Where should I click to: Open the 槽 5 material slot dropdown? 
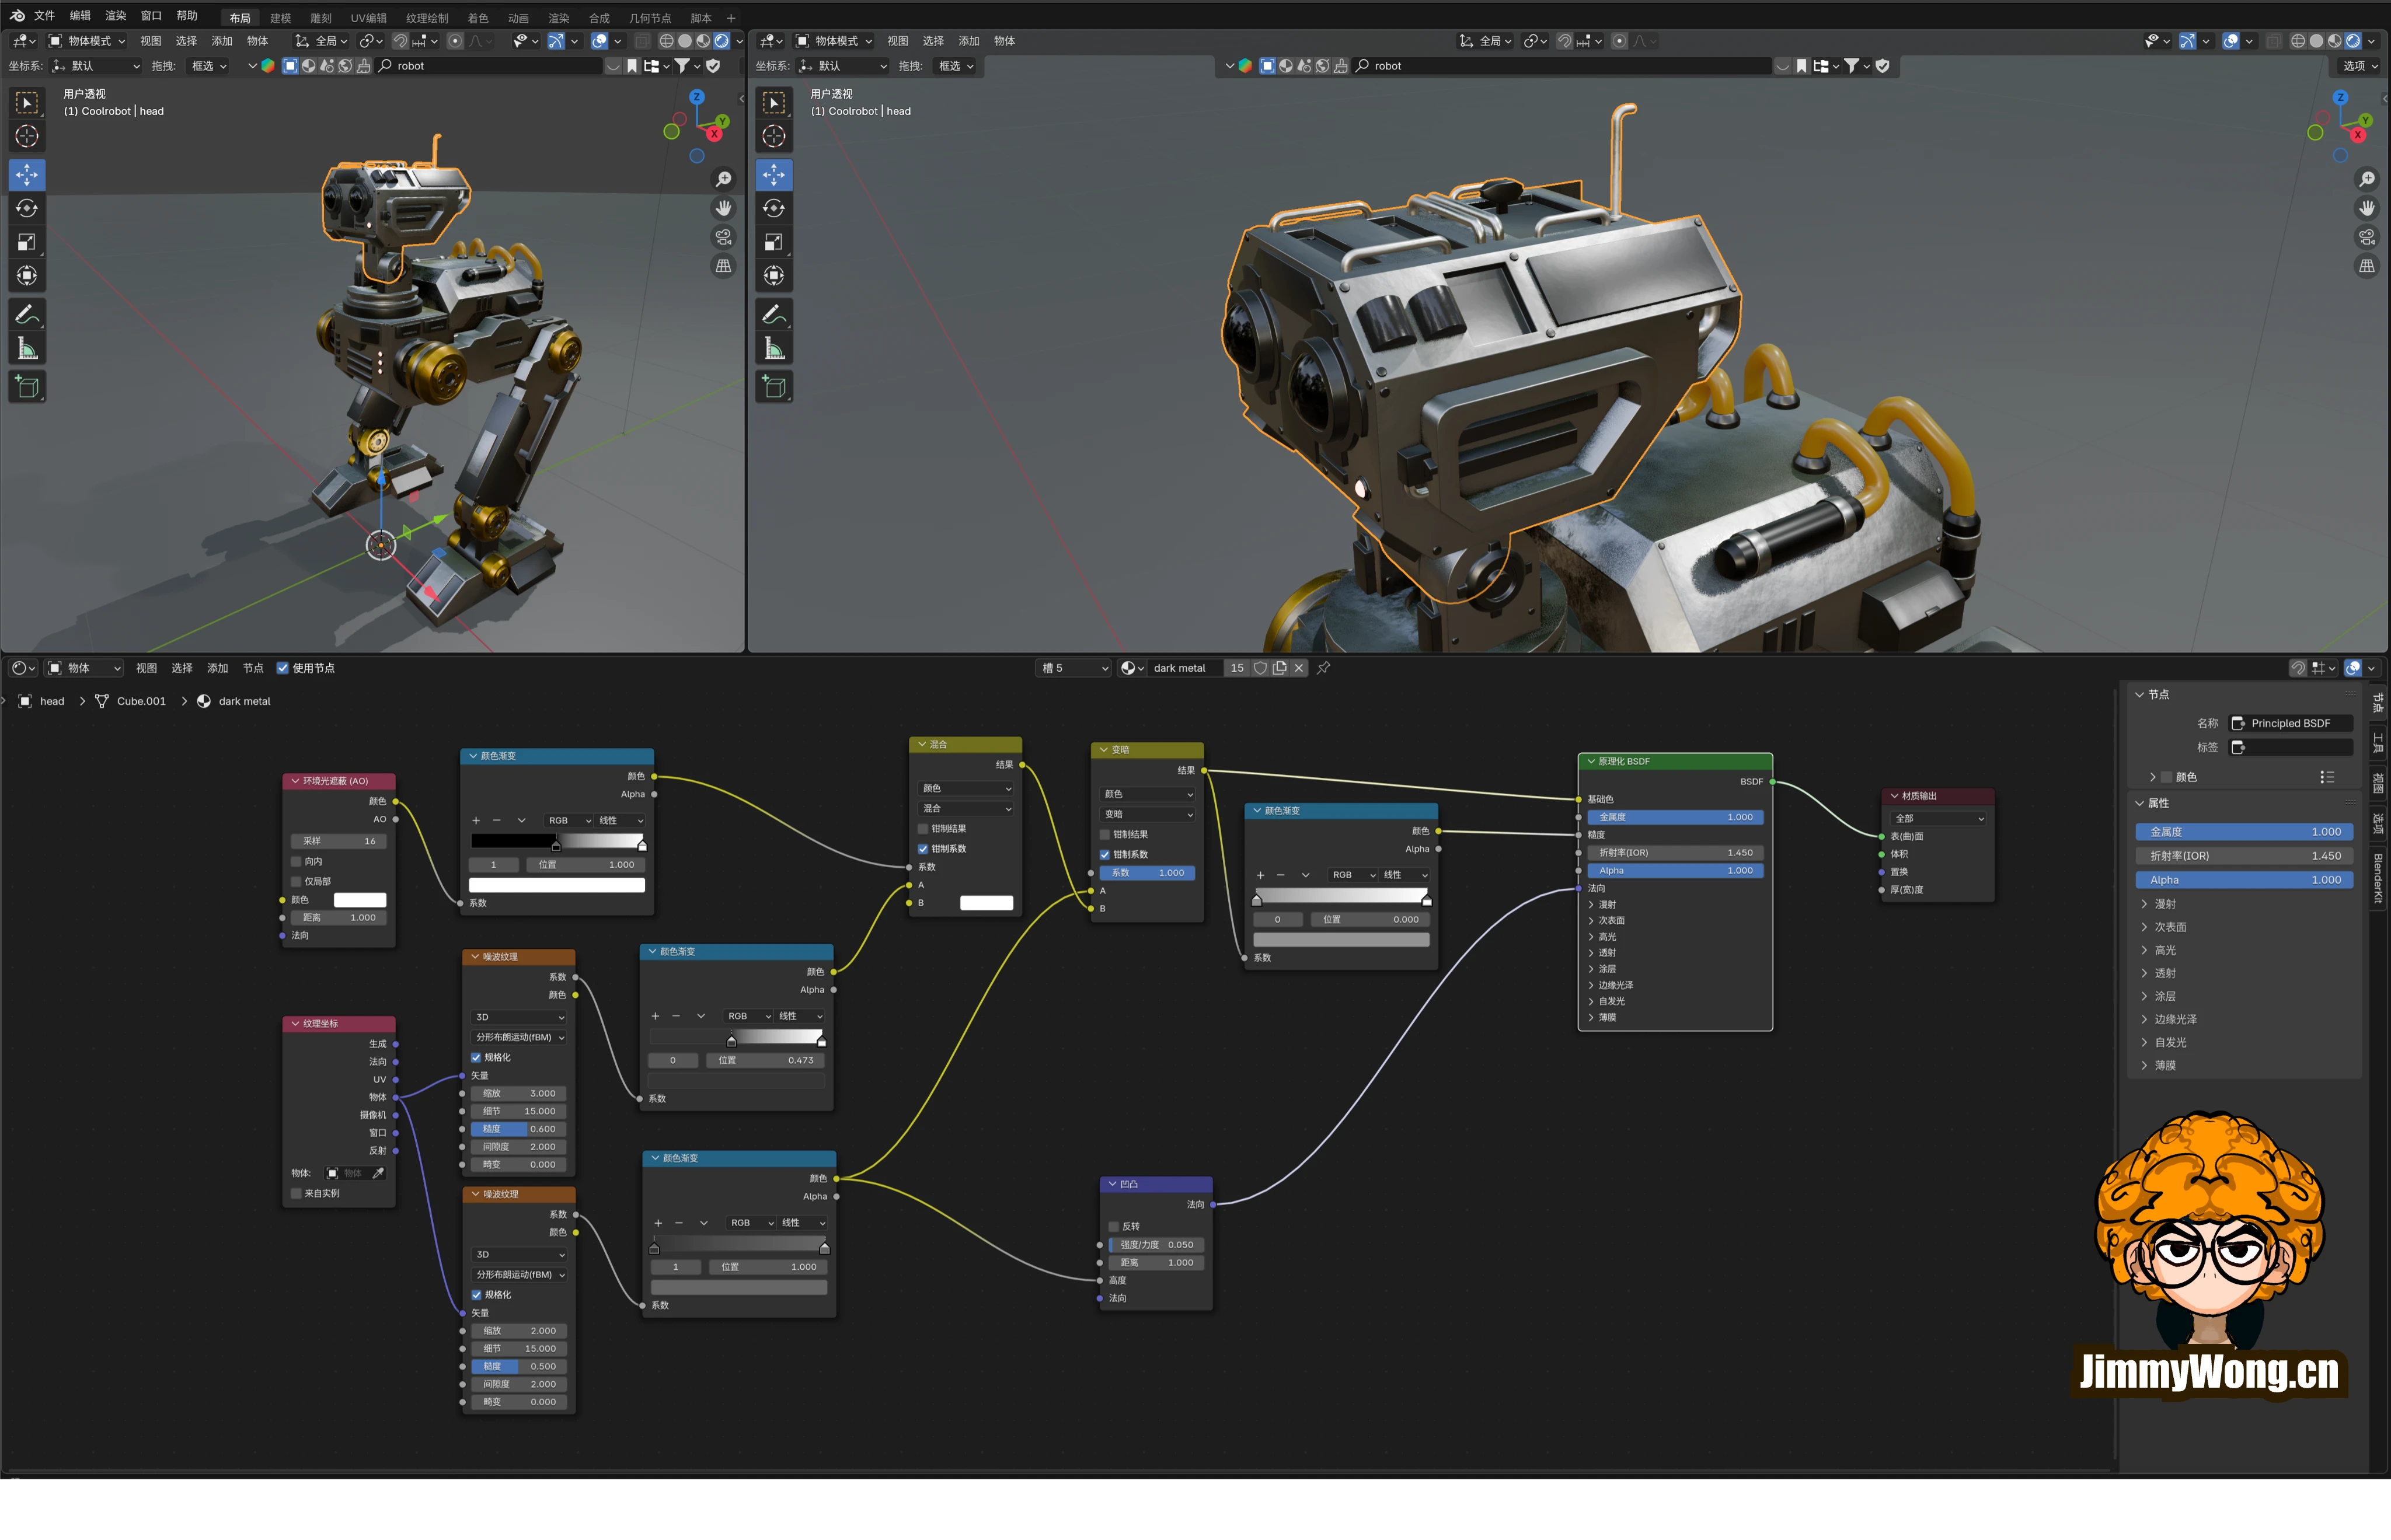click(1074, 668)
